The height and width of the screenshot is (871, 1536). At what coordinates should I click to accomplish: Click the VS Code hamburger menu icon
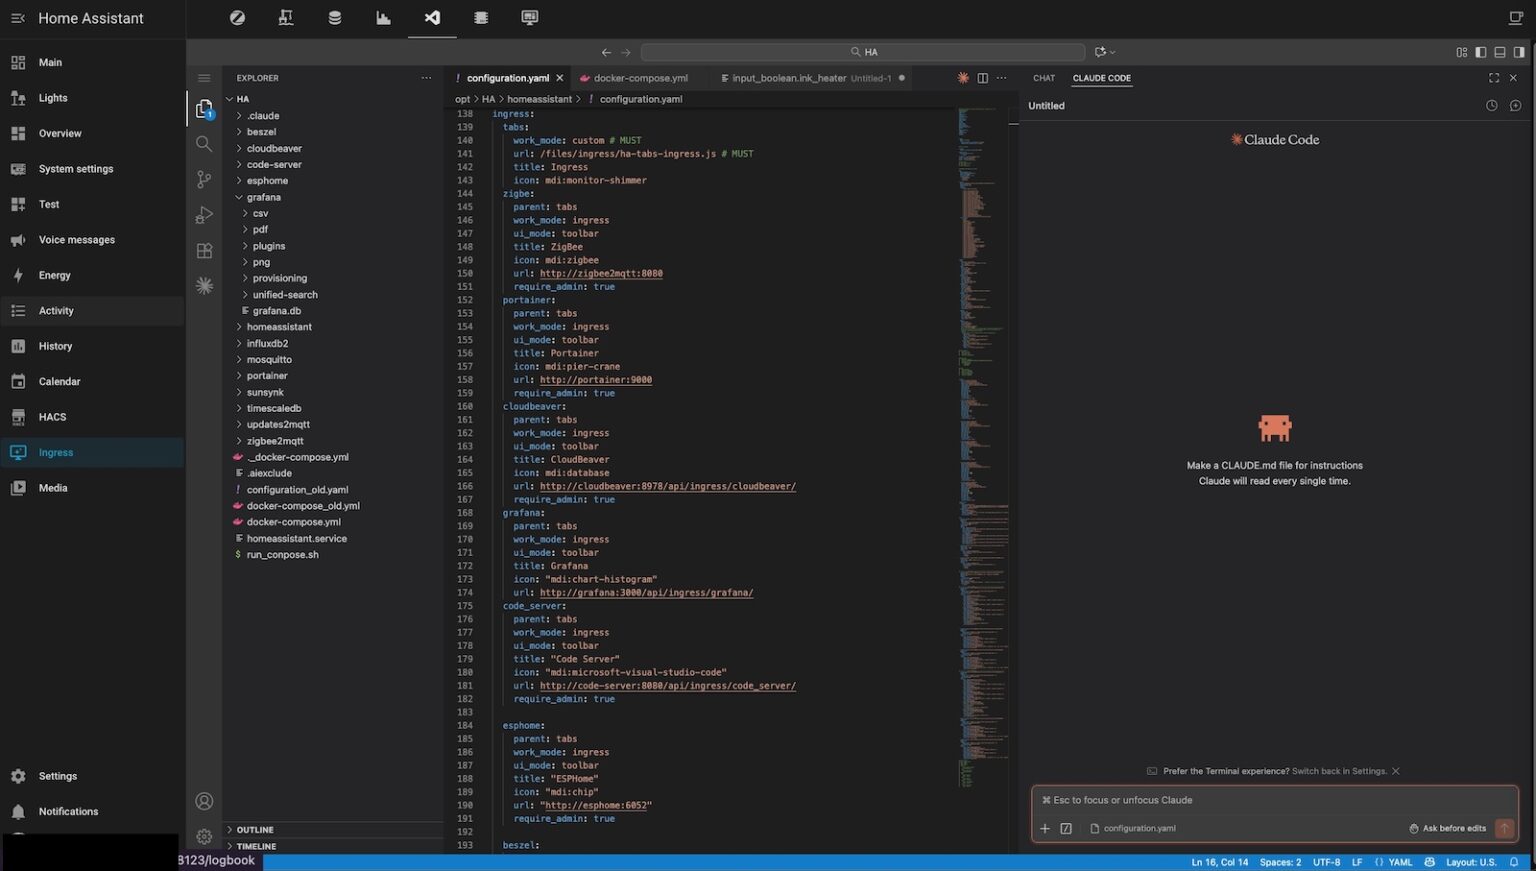[x=204, y=78]
